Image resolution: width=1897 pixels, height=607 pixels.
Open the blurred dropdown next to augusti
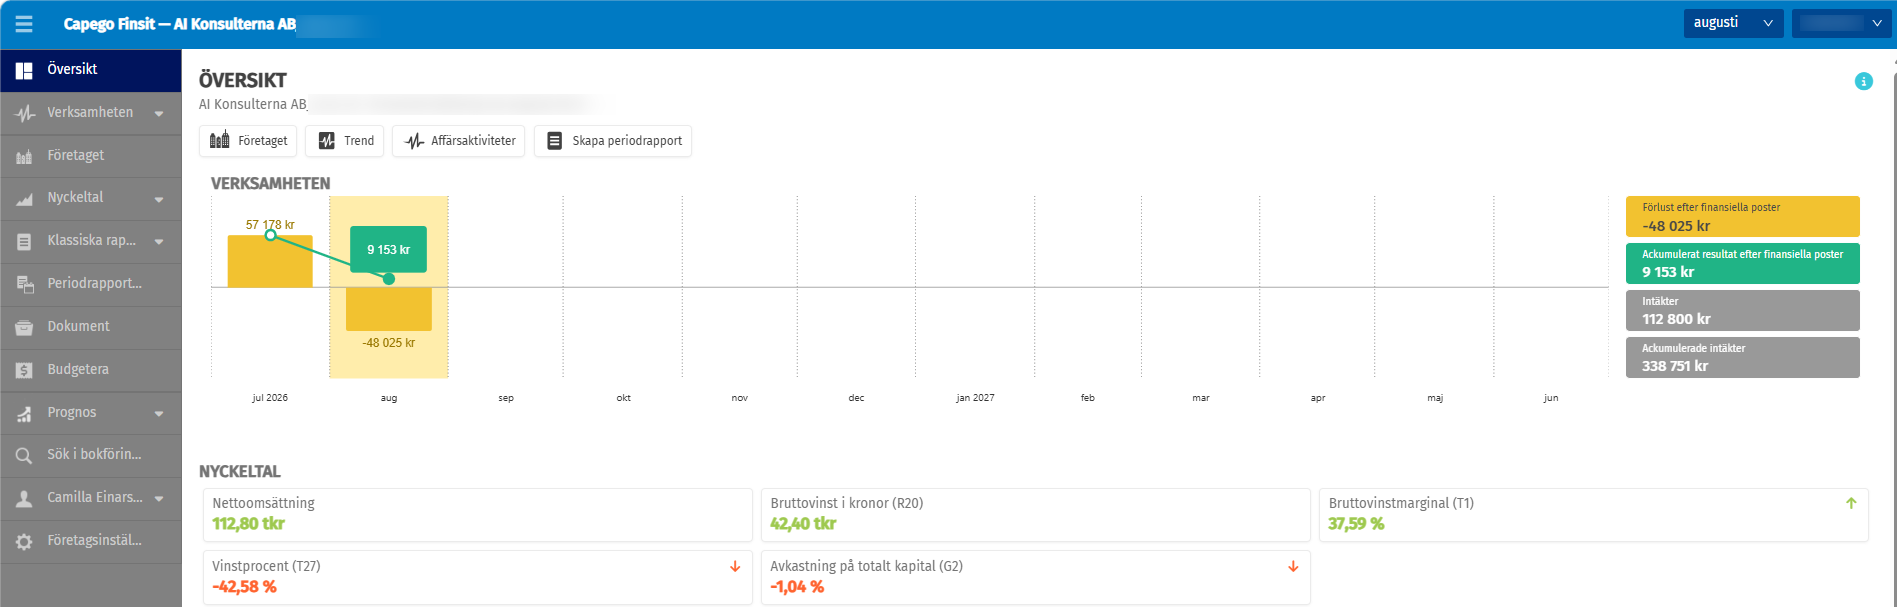pos(1842,23)
